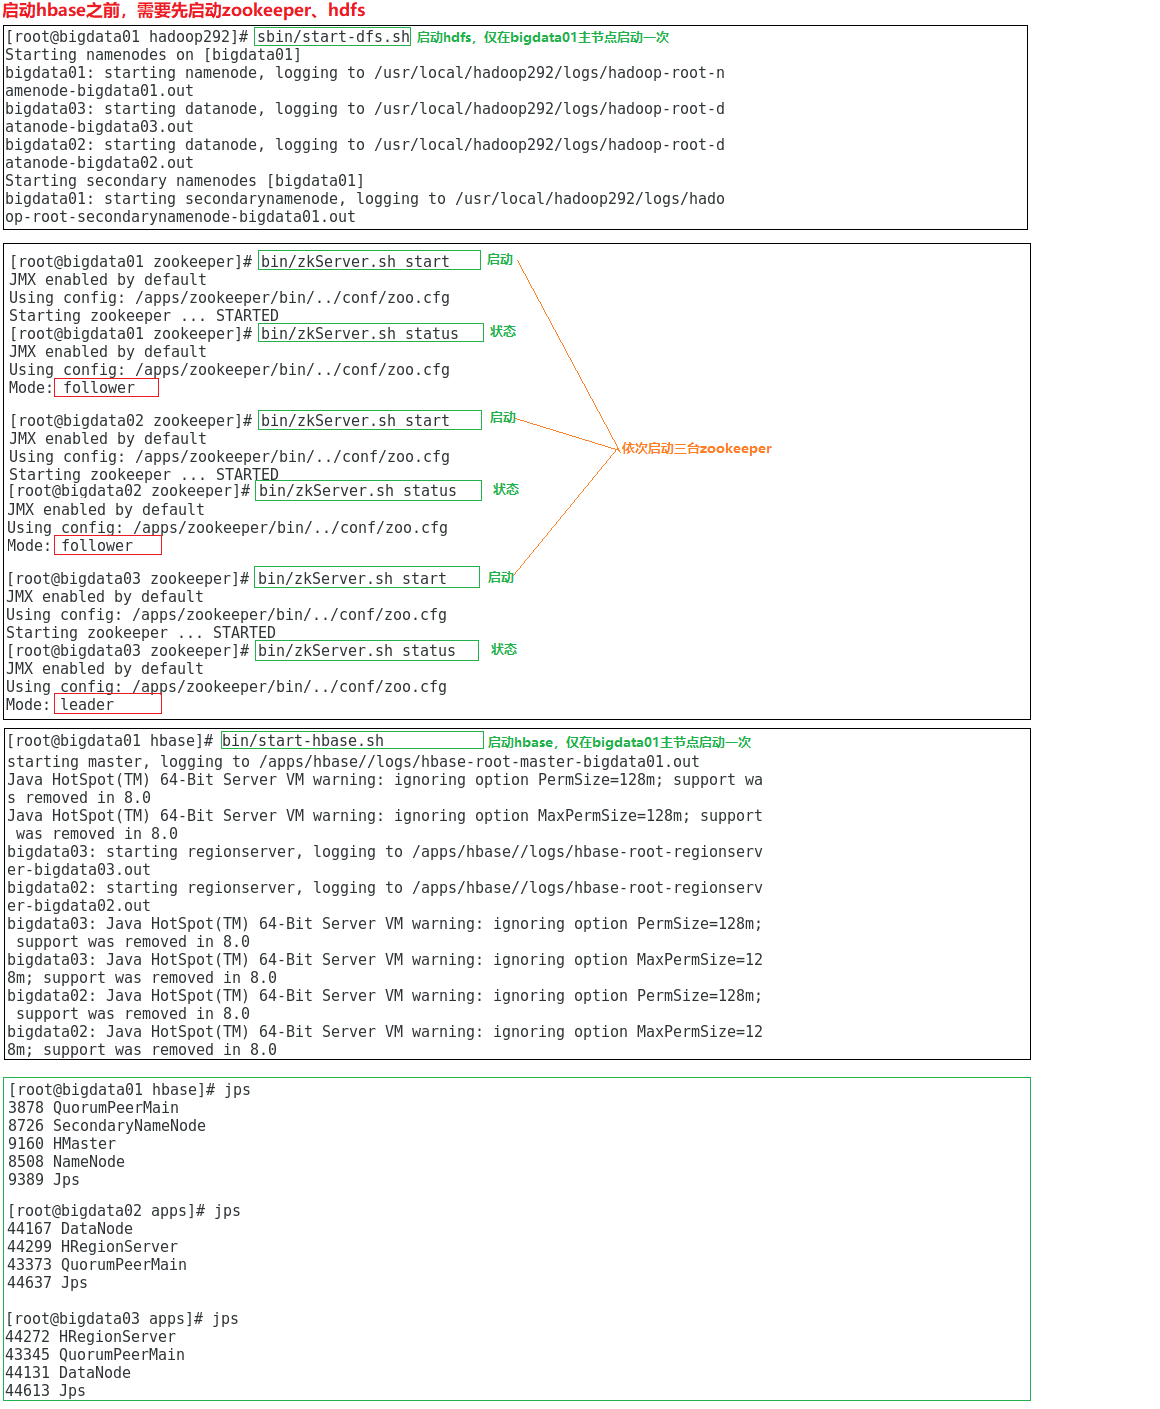This screenshot has width=1160, height=1409.
Task: Select zkServer.sh start command on bigdata01
Action: point(369,261)
